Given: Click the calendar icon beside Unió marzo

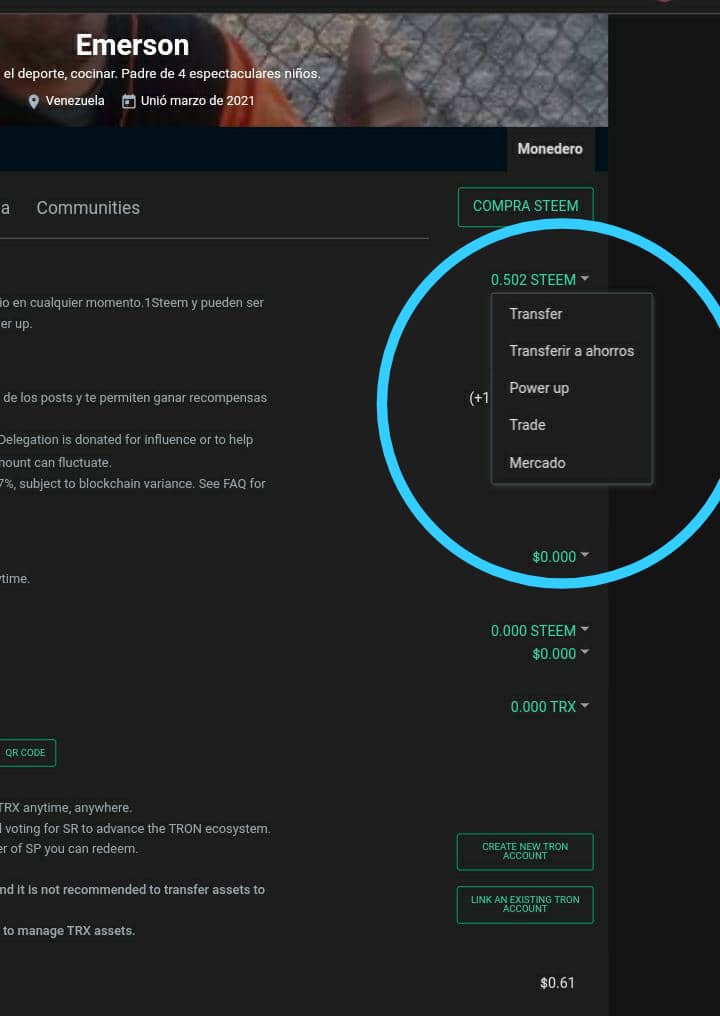Looking at the screenshot, I should click(129, 101).
